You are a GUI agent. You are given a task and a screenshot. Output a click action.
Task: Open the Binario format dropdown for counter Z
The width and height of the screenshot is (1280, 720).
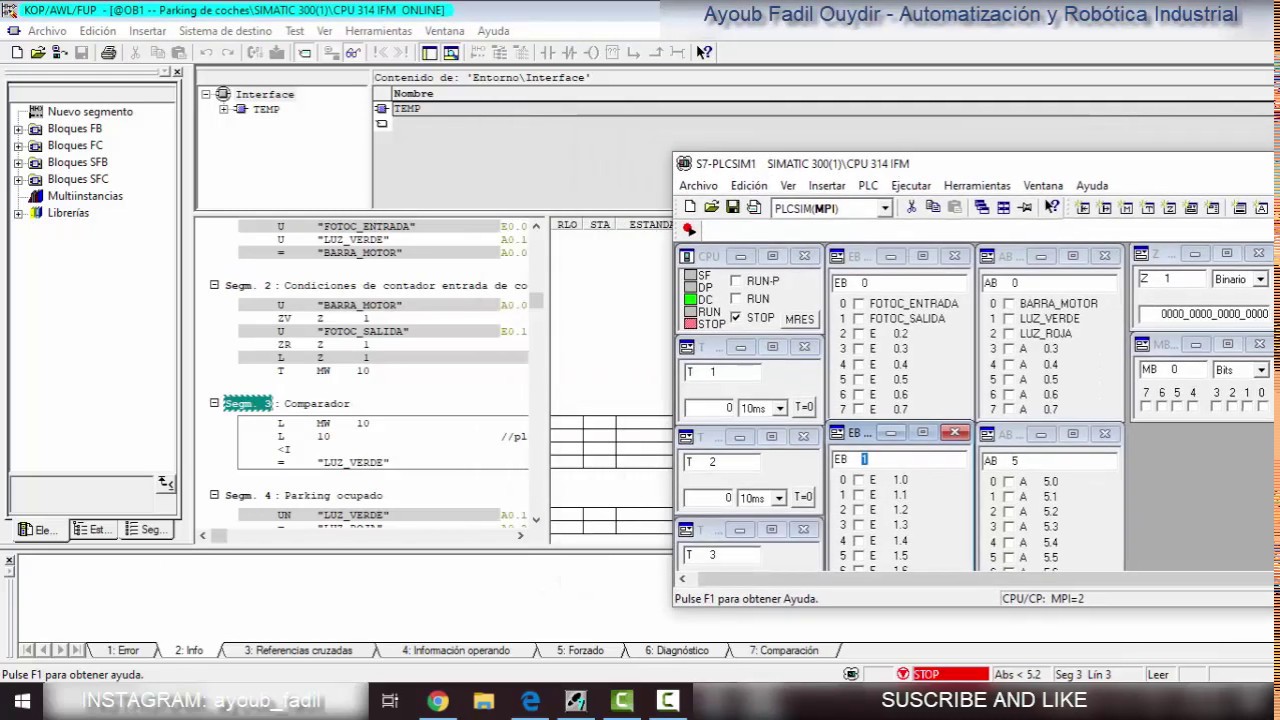click(1260, 279)
